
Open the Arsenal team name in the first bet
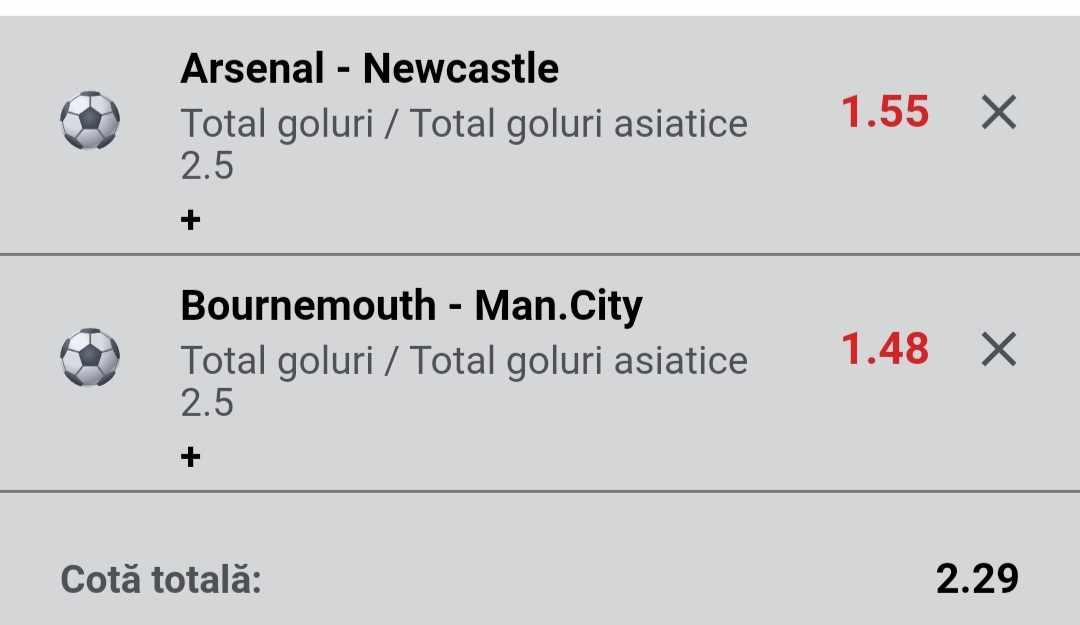point(253,69)
